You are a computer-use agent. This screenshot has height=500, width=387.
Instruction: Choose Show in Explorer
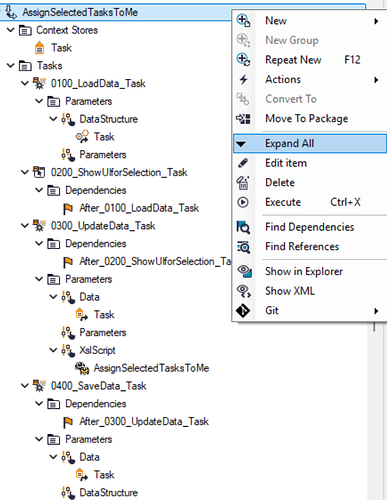pos(310,271)
